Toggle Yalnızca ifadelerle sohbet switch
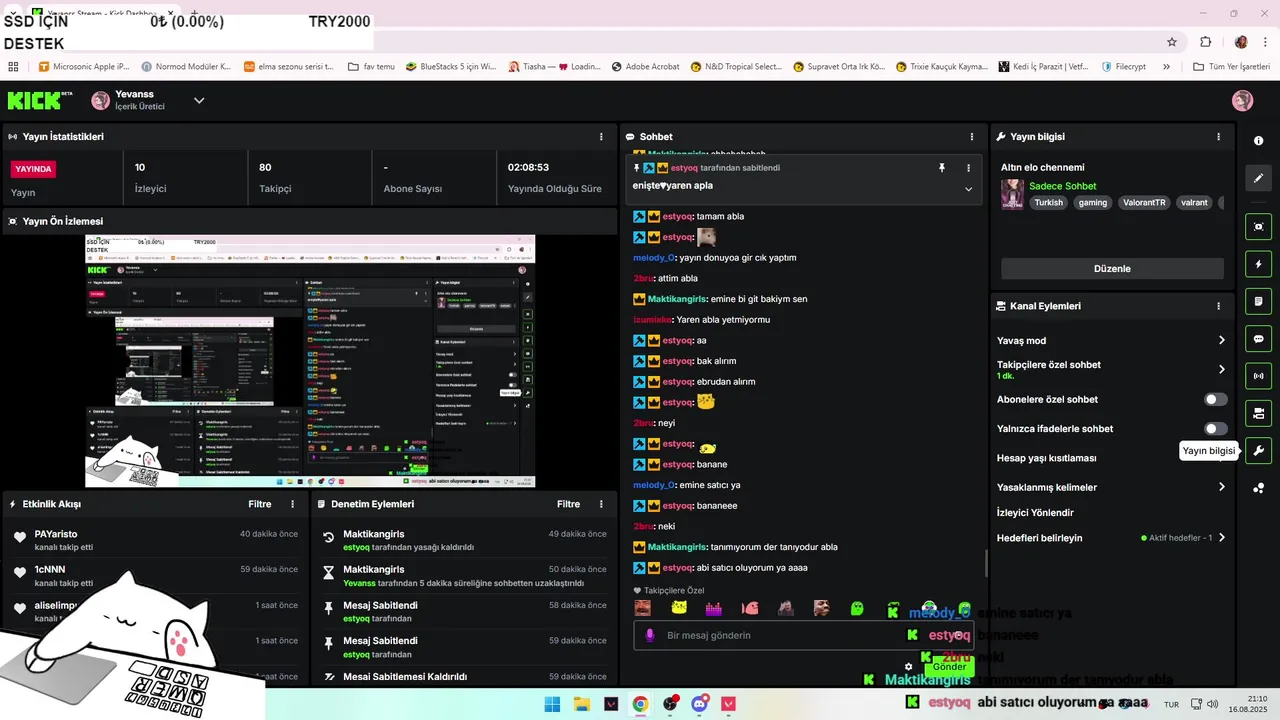Viewport: 1280px width, 720px height. 1215,429
